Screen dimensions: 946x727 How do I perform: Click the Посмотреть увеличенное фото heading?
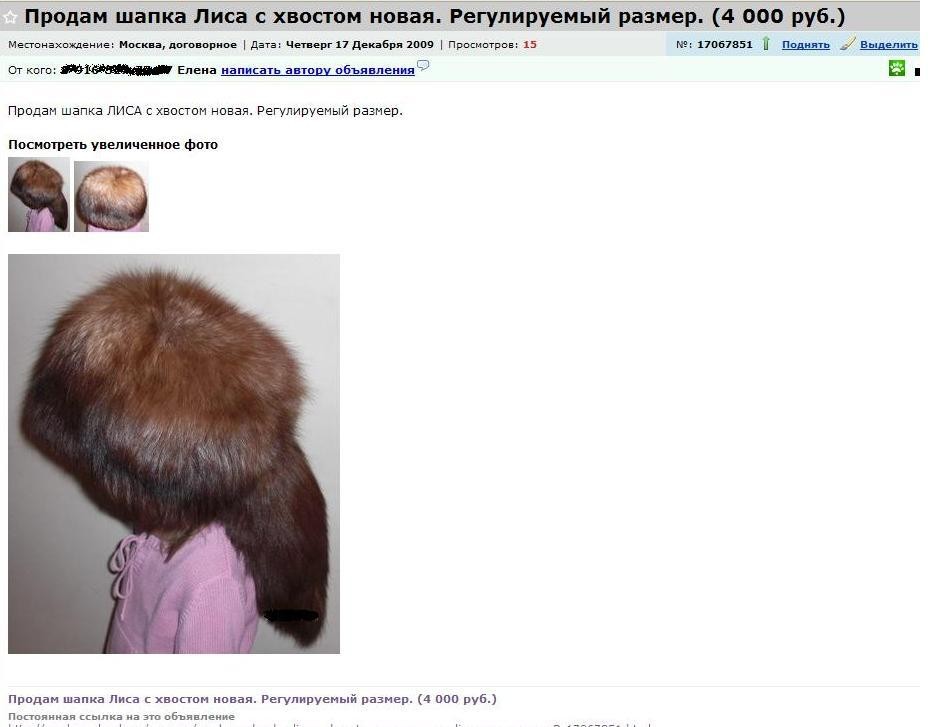(113, 145)
